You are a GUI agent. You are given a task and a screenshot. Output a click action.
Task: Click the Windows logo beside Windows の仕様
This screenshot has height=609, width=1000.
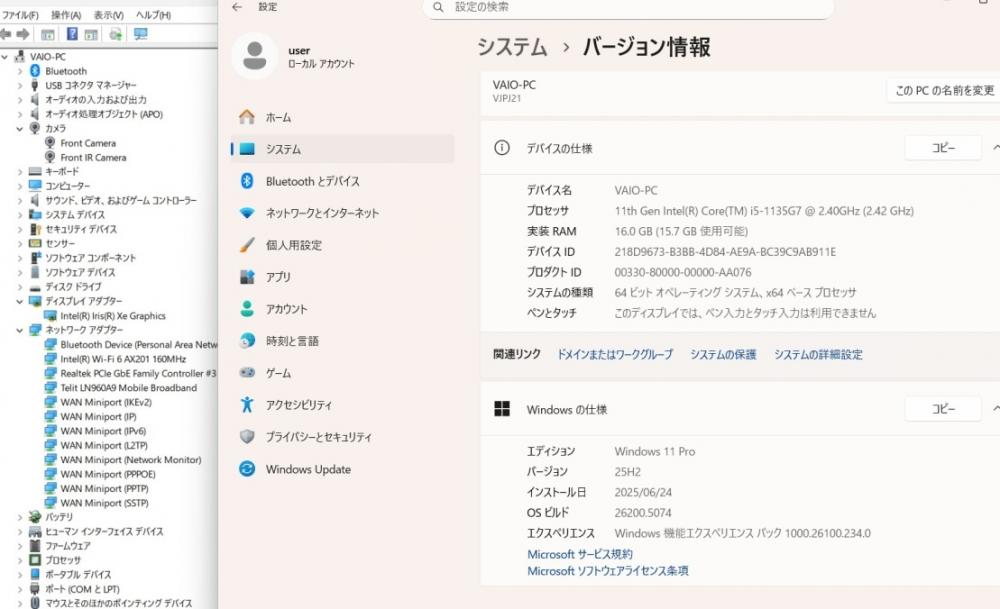tap(502, 409)
